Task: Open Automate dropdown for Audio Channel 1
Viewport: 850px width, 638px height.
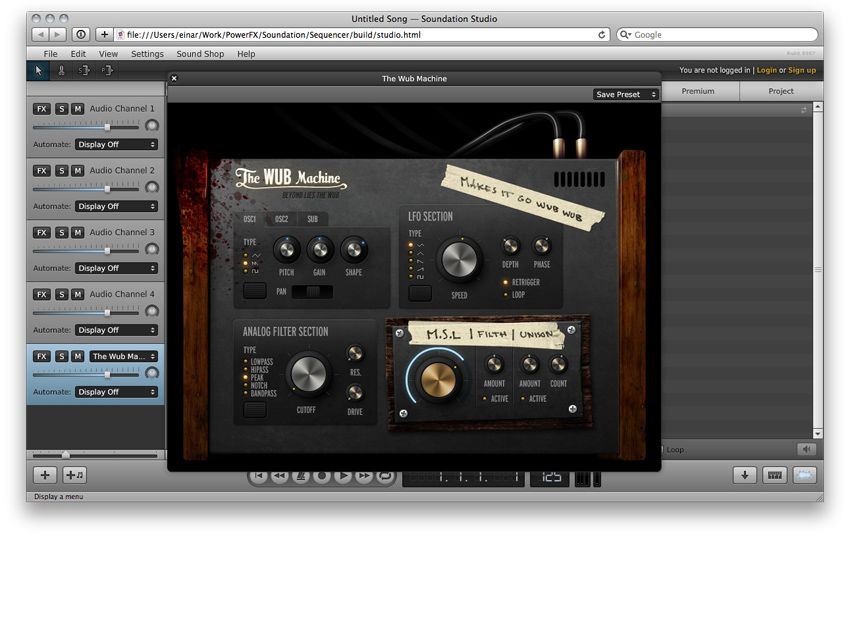Action: click(116, 145)
